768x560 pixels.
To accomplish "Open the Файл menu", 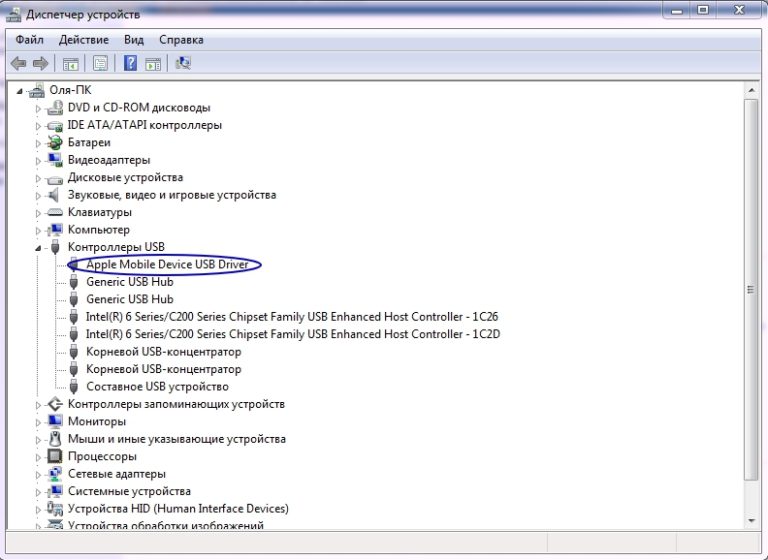I will 29,39.
